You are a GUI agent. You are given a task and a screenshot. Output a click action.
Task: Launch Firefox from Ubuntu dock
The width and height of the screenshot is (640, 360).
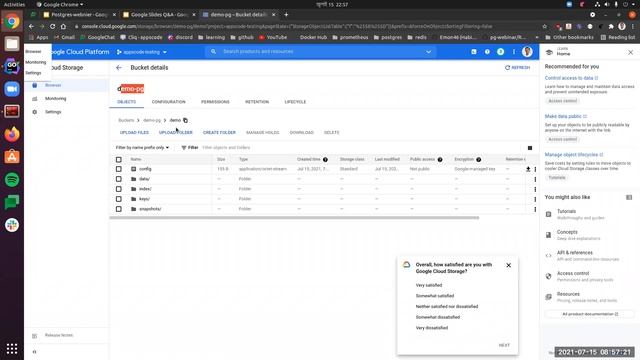pos(12,134)
